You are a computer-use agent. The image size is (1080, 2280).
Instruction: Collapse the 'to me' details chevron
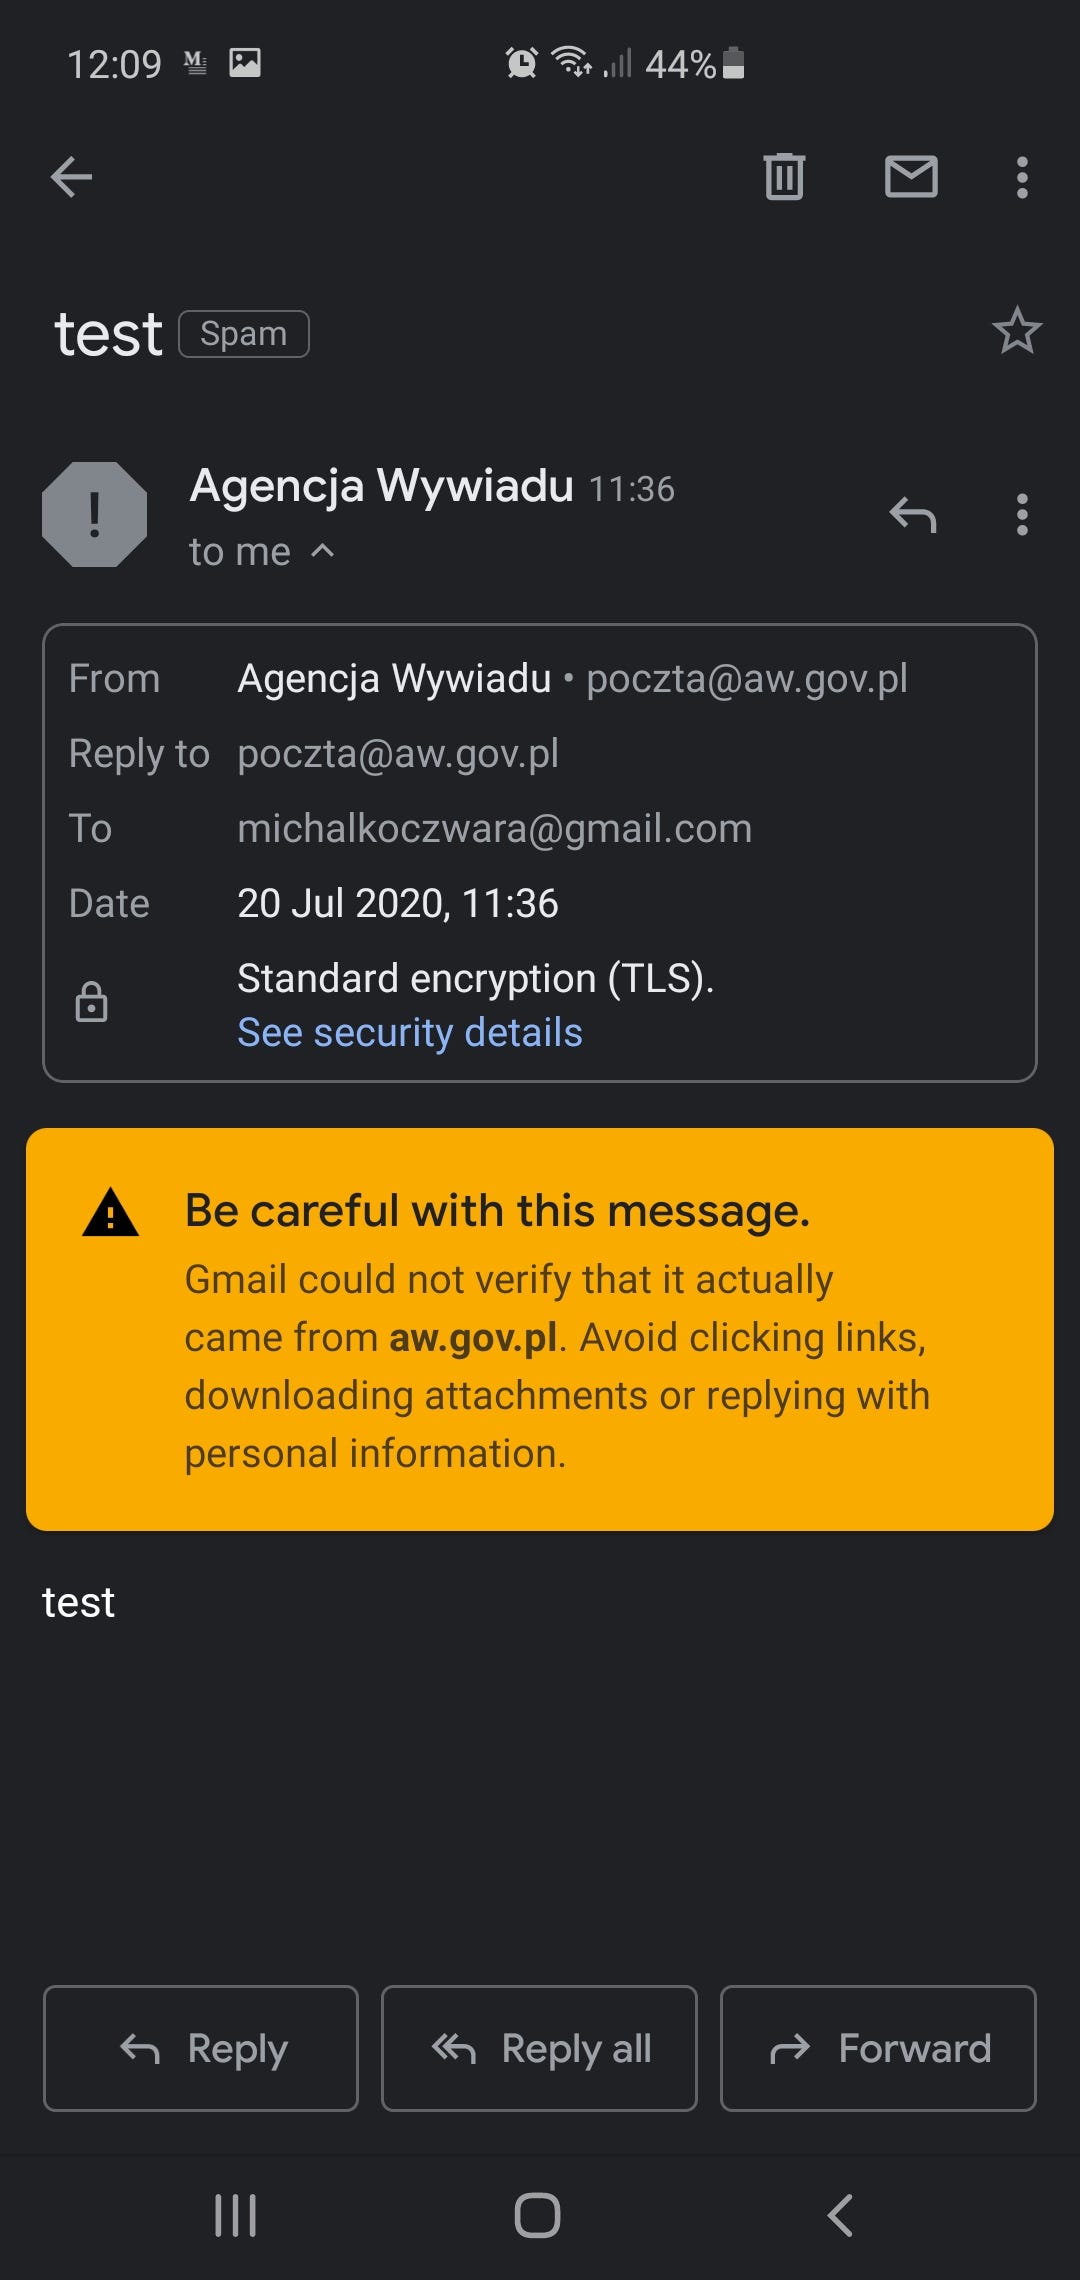click(x=322, y=550)
